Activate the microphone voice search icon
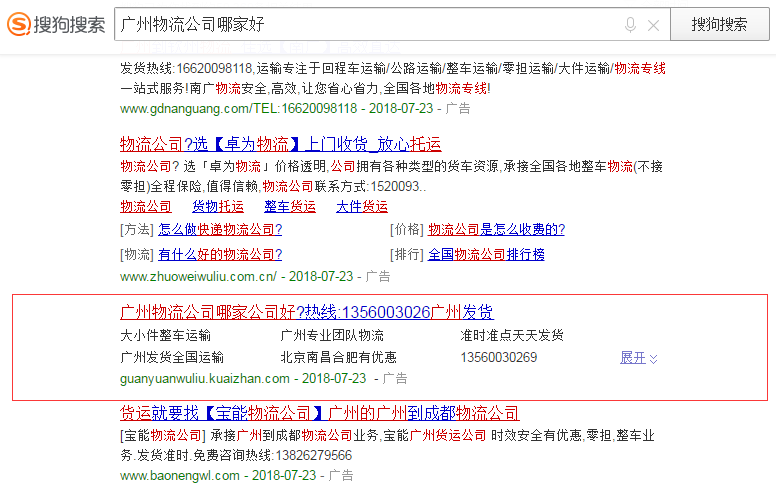 point(630,25)
